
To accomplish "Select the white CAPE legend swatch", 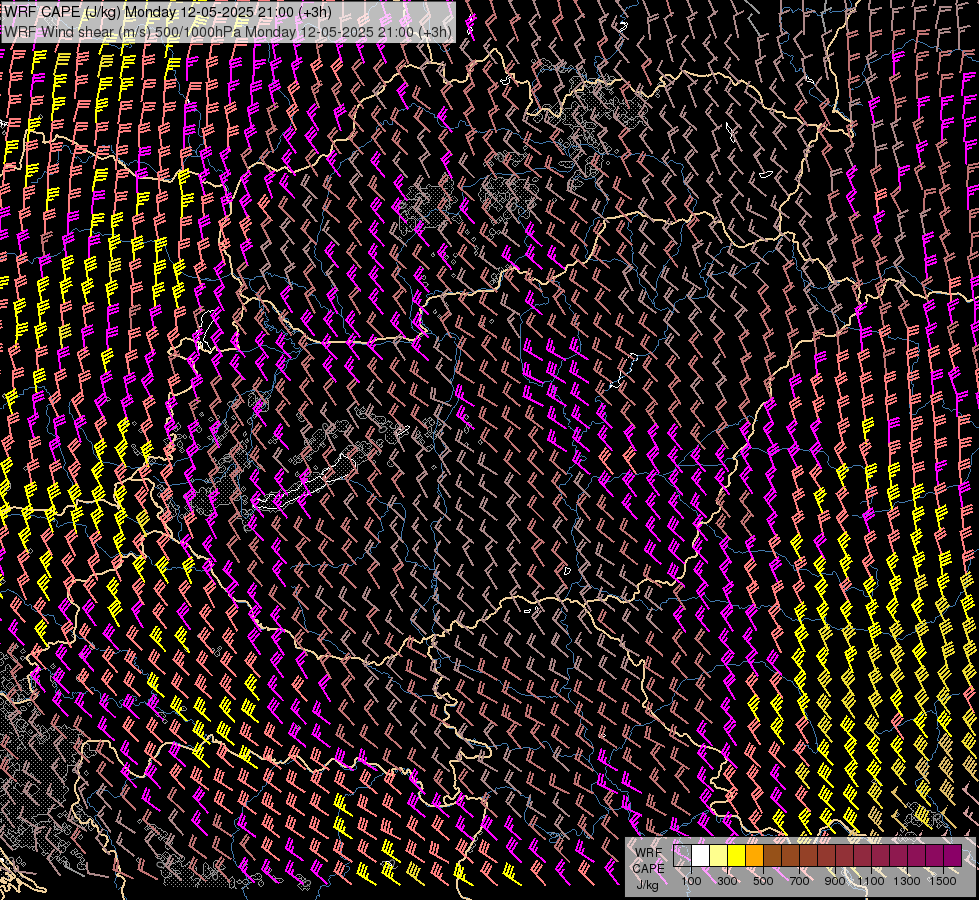I will click(x=701, y=855).
